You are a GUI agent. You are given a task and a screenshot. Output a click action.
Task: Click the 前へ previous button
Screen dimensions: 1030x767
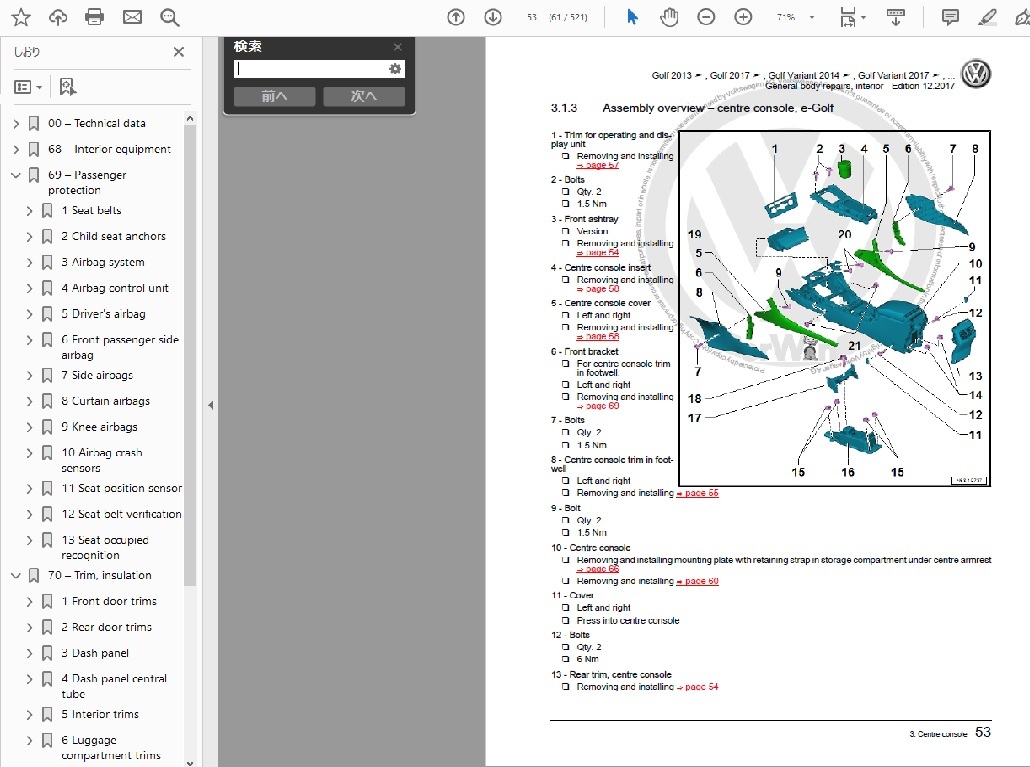point(274,97)
